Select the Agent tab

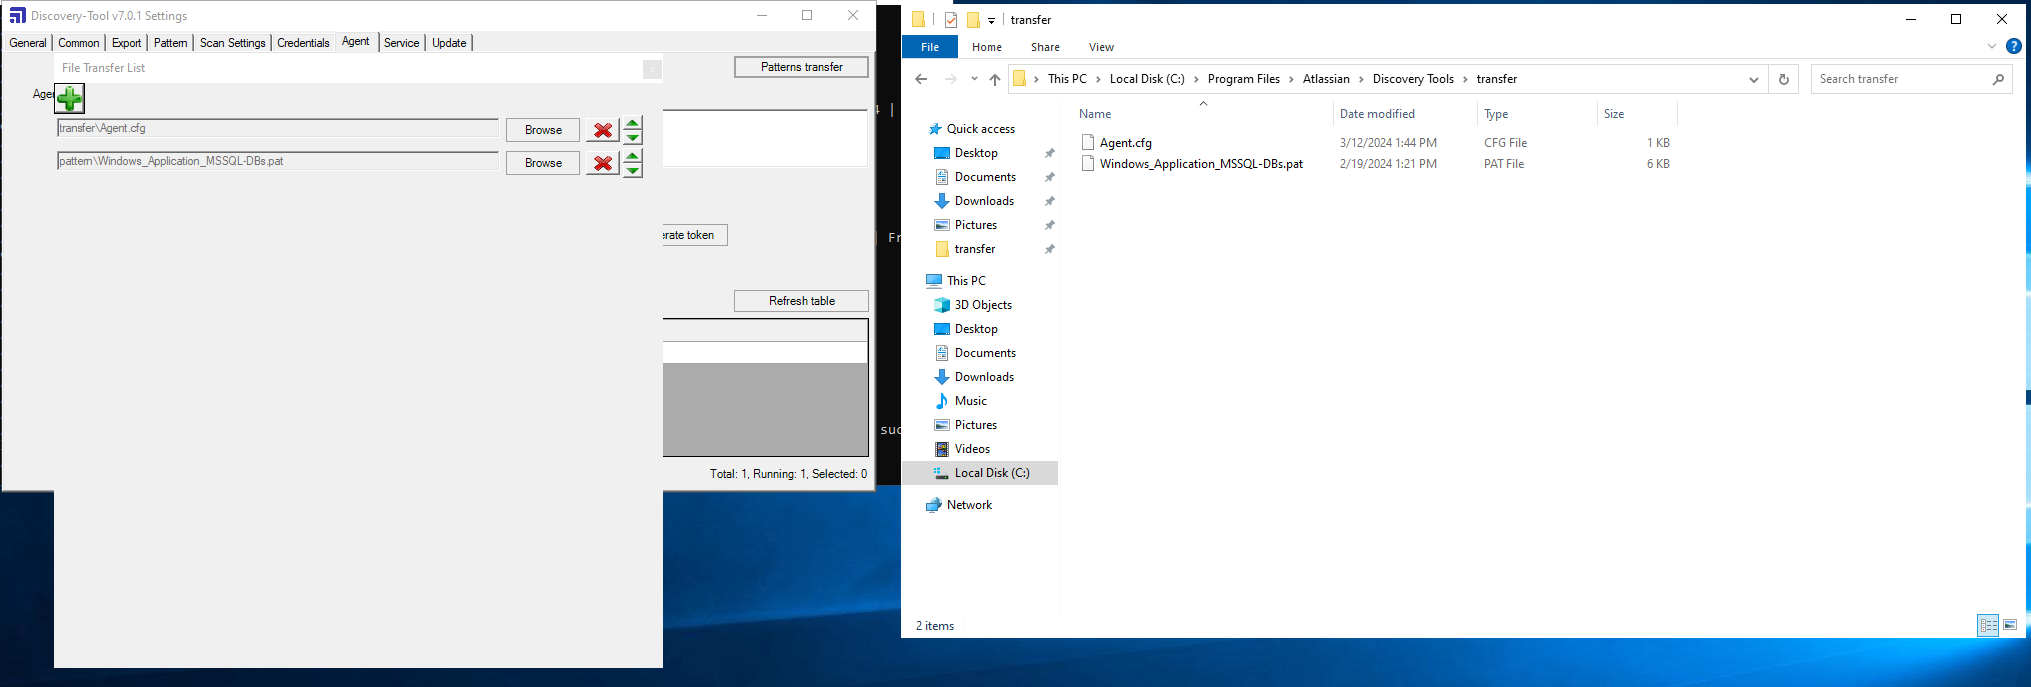355,42
